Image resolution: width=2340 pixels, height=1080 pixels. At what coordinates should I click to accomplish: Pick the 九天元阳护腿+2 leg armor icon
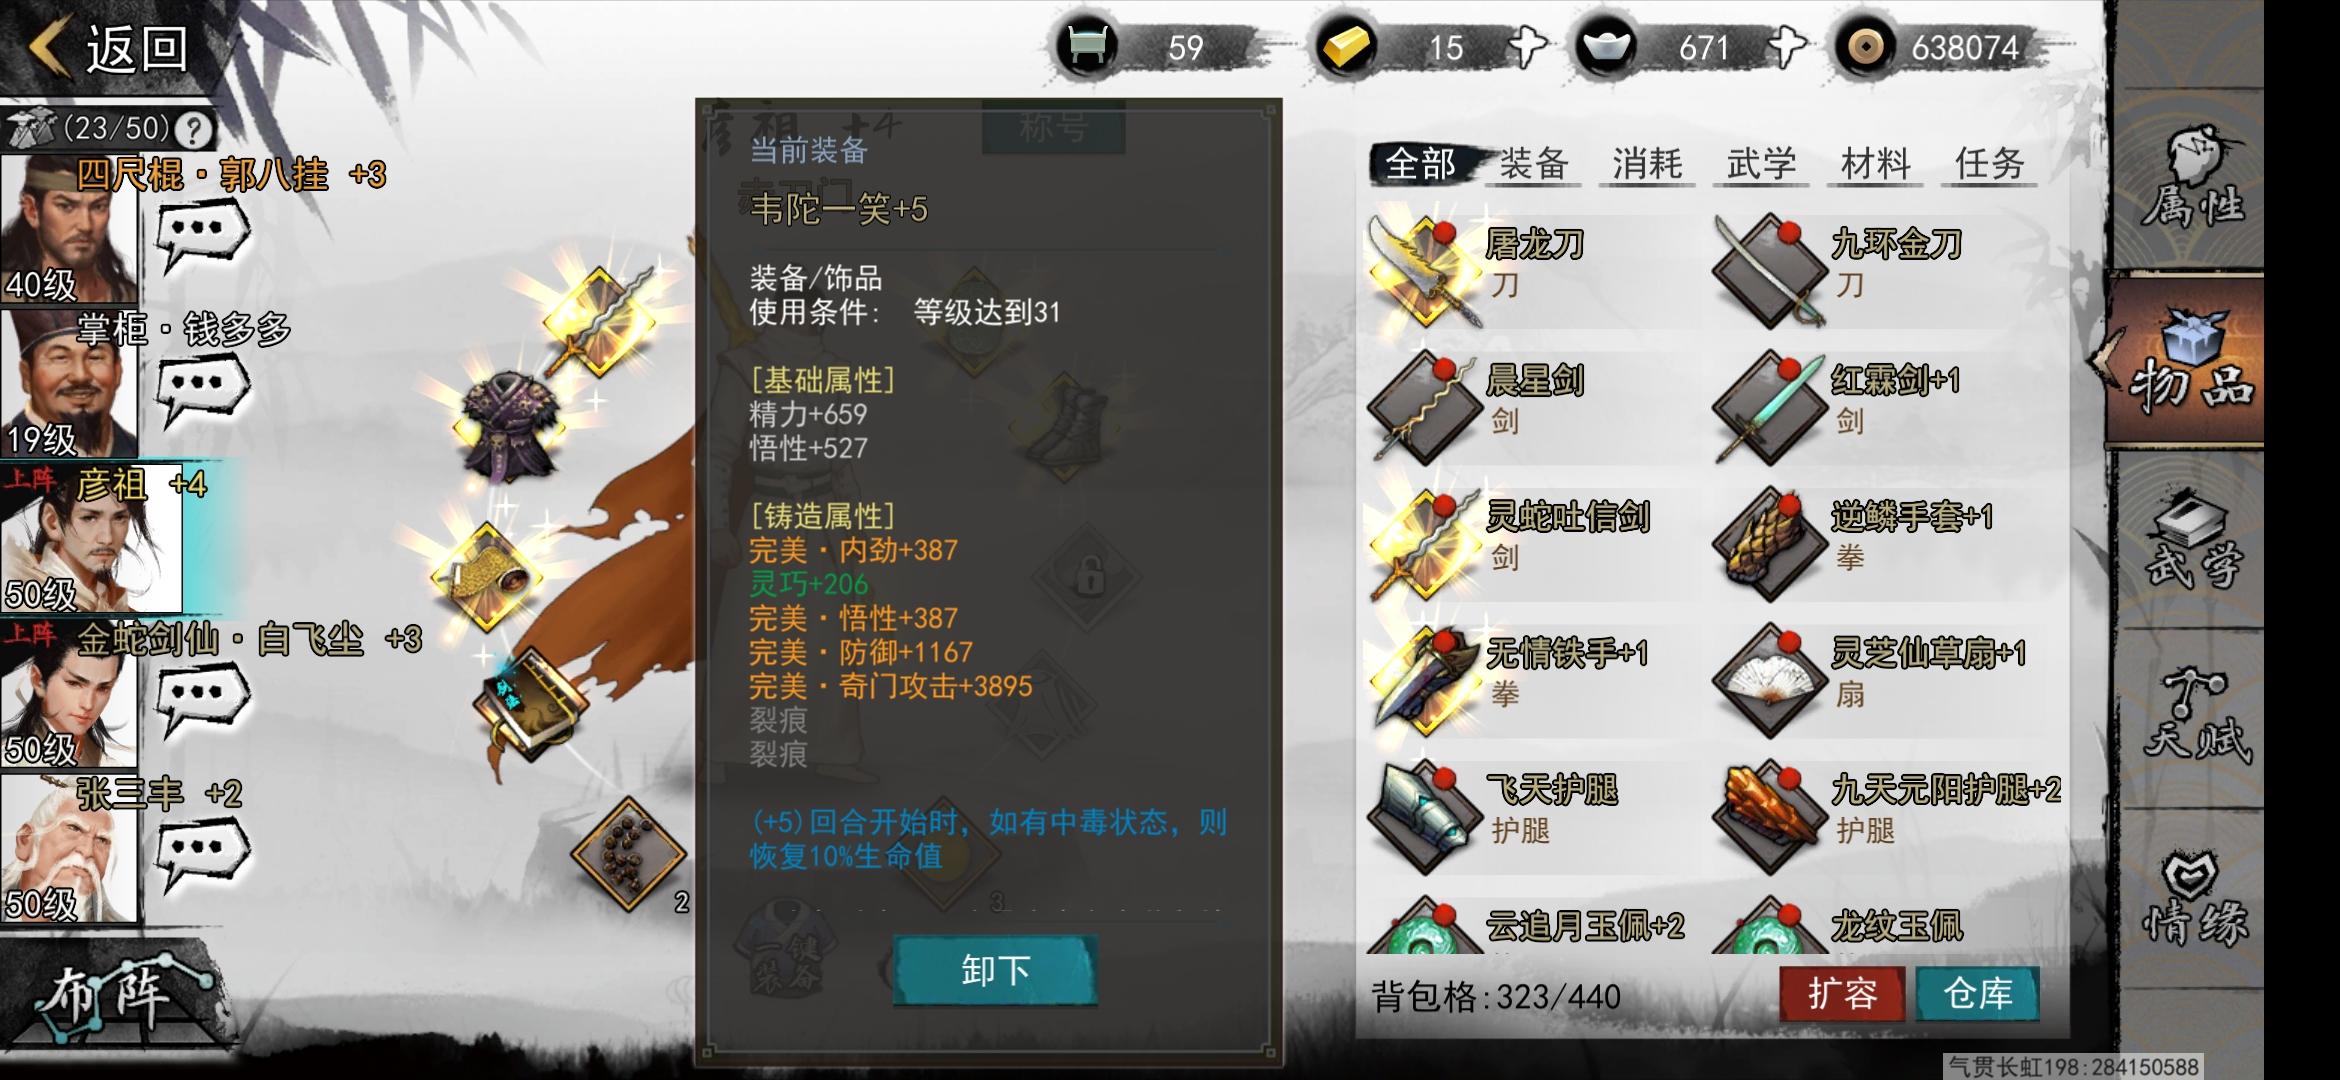click(1770, 816)
